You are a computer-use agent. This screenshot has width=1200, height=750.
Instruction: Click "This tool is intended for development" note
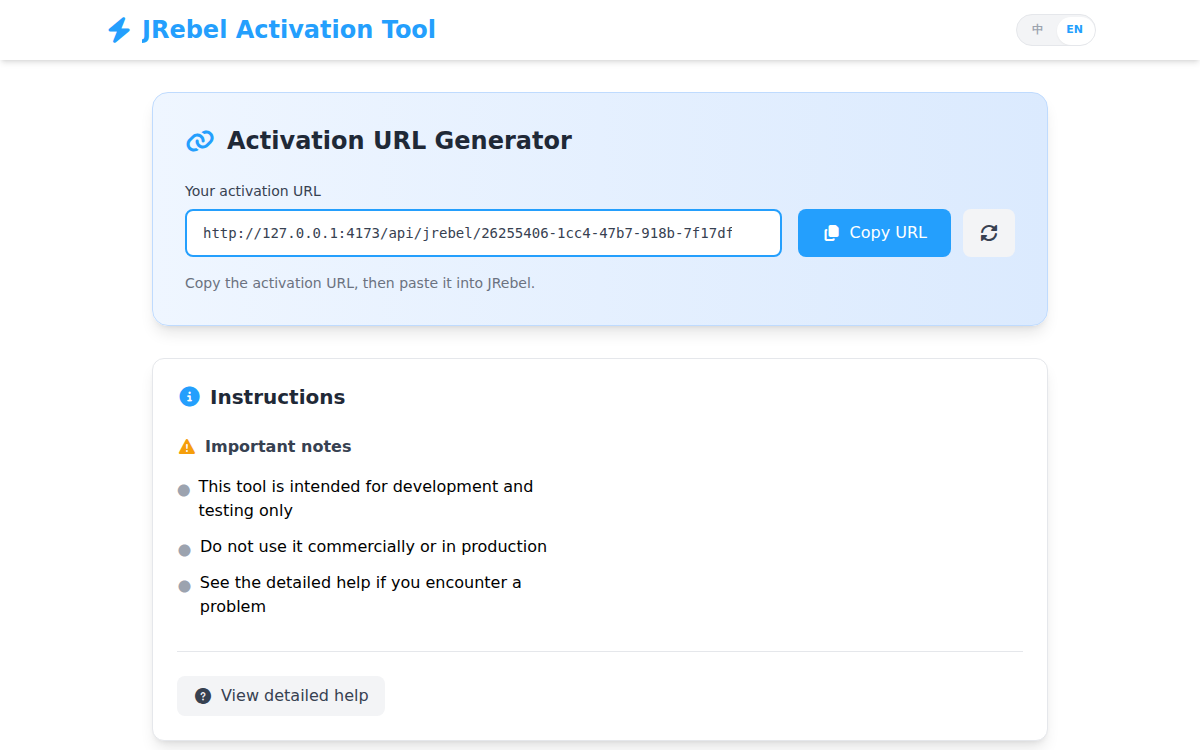pyautogui.click(x=366, y=498)
